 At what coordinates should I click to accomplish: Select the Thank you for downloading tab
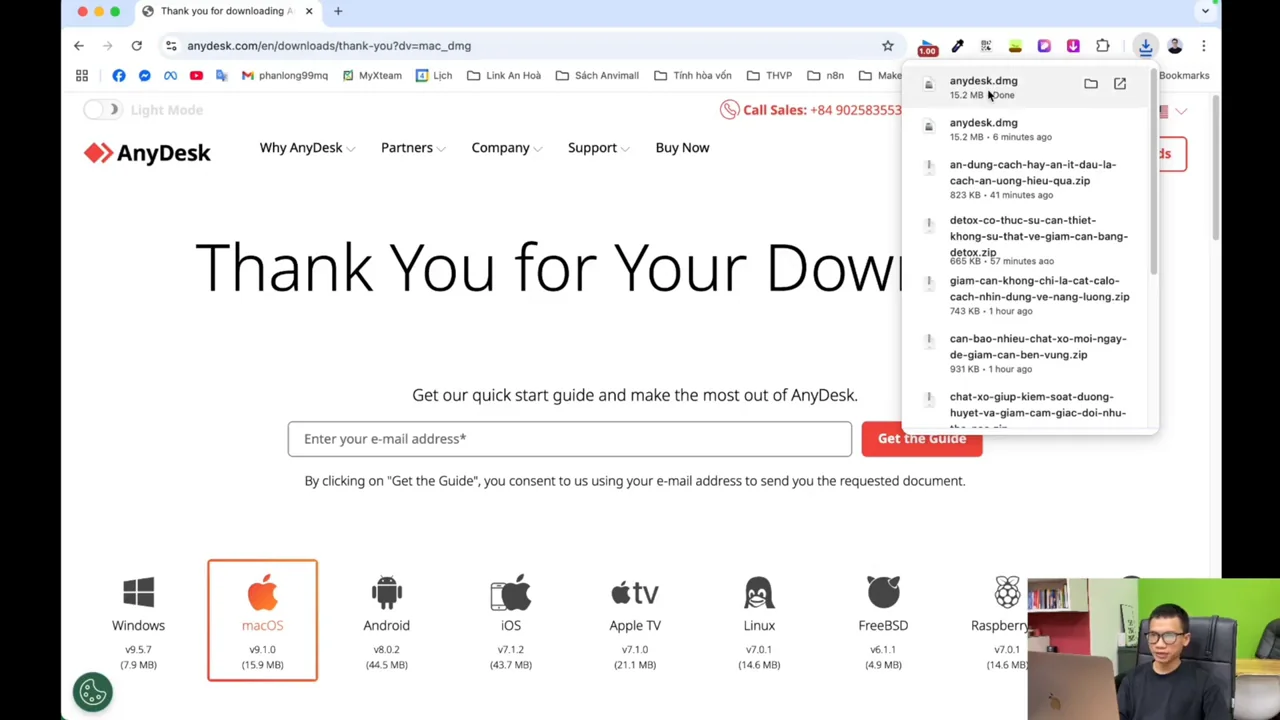click(226, 11)
